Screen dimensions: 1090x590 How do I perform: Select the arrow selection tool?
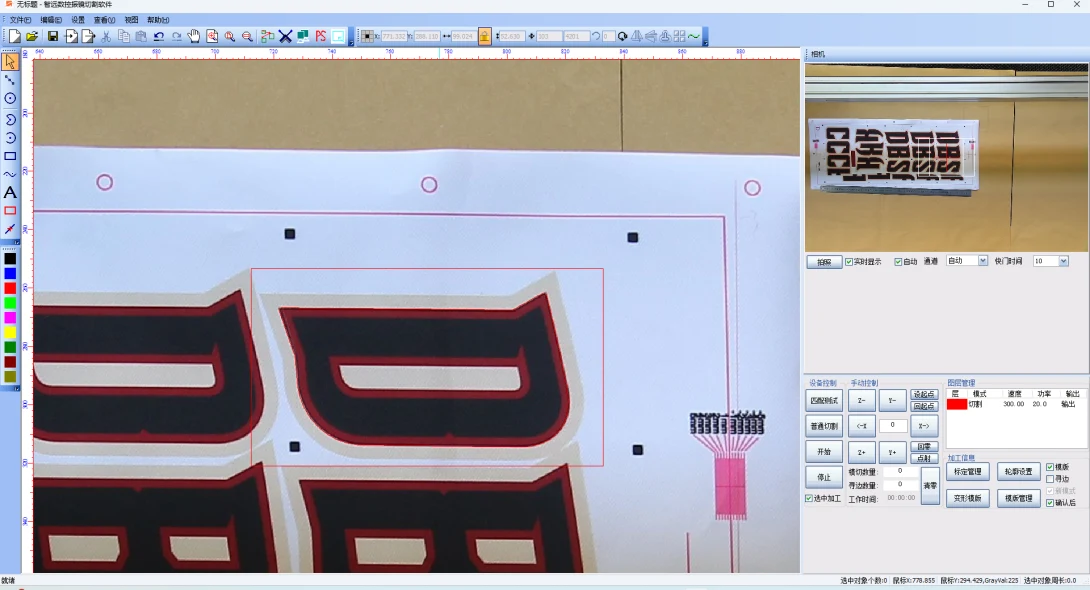point(10,62)
